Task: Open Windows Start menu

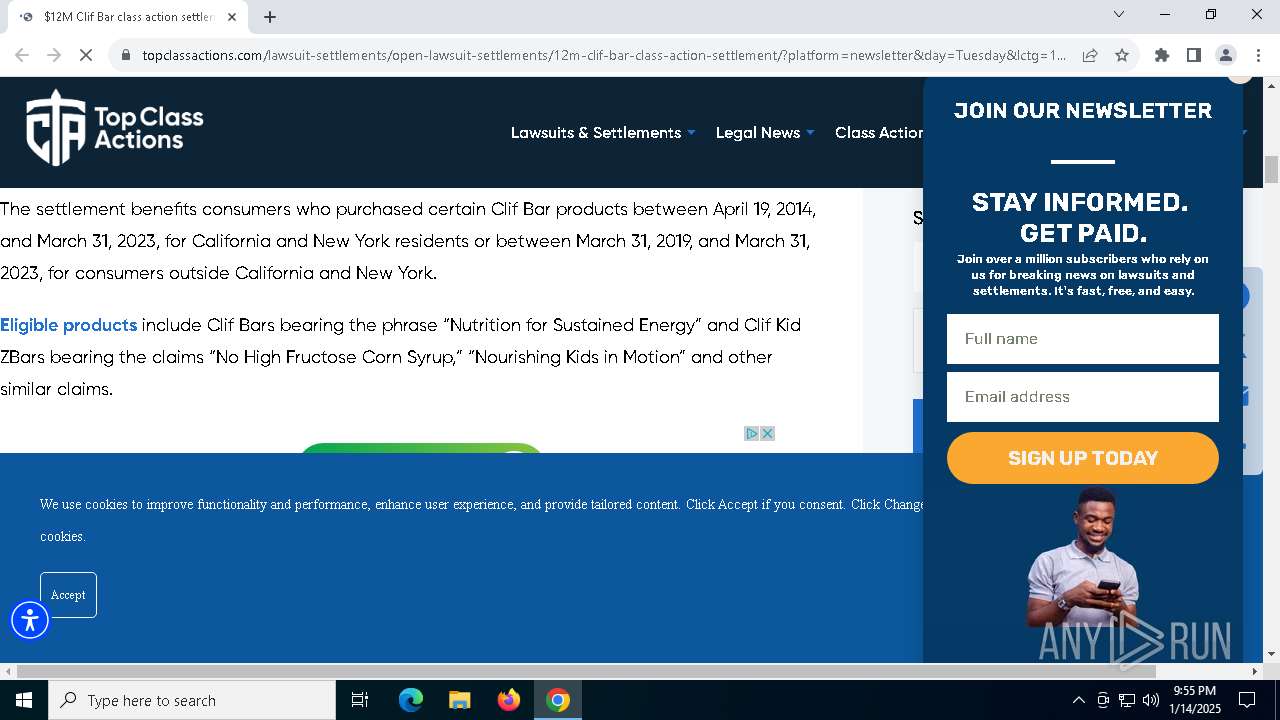Action: pos(24,700)
